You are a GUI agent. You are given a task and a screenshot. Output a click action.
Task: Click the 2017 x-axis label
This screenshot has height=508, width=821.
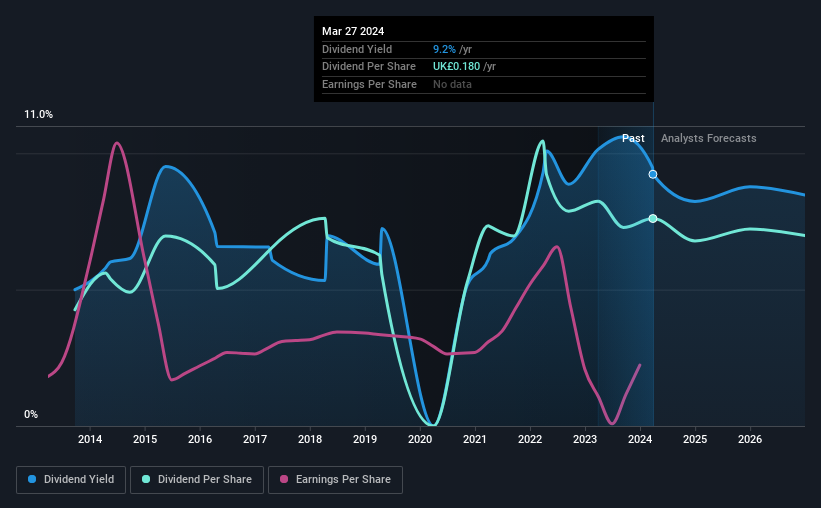(255, 439)
